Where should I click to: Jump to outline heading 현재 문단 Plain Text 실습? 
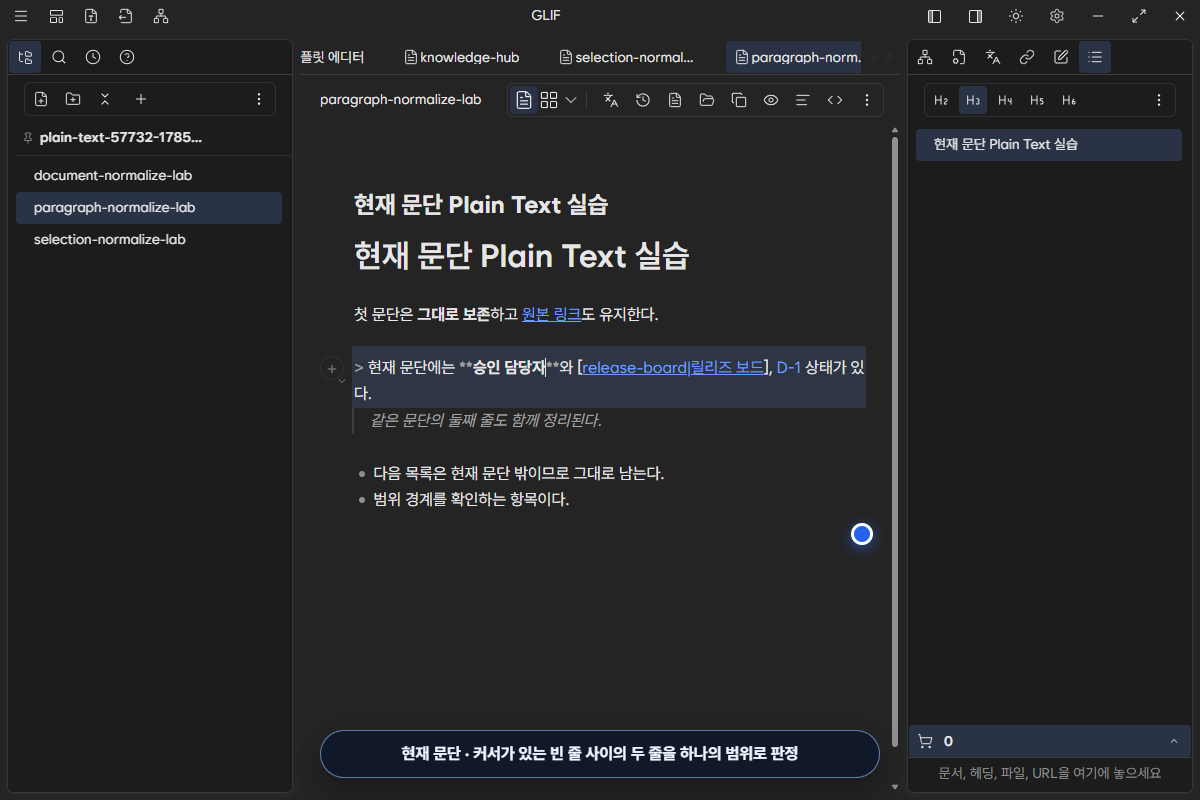[1049, 144]
